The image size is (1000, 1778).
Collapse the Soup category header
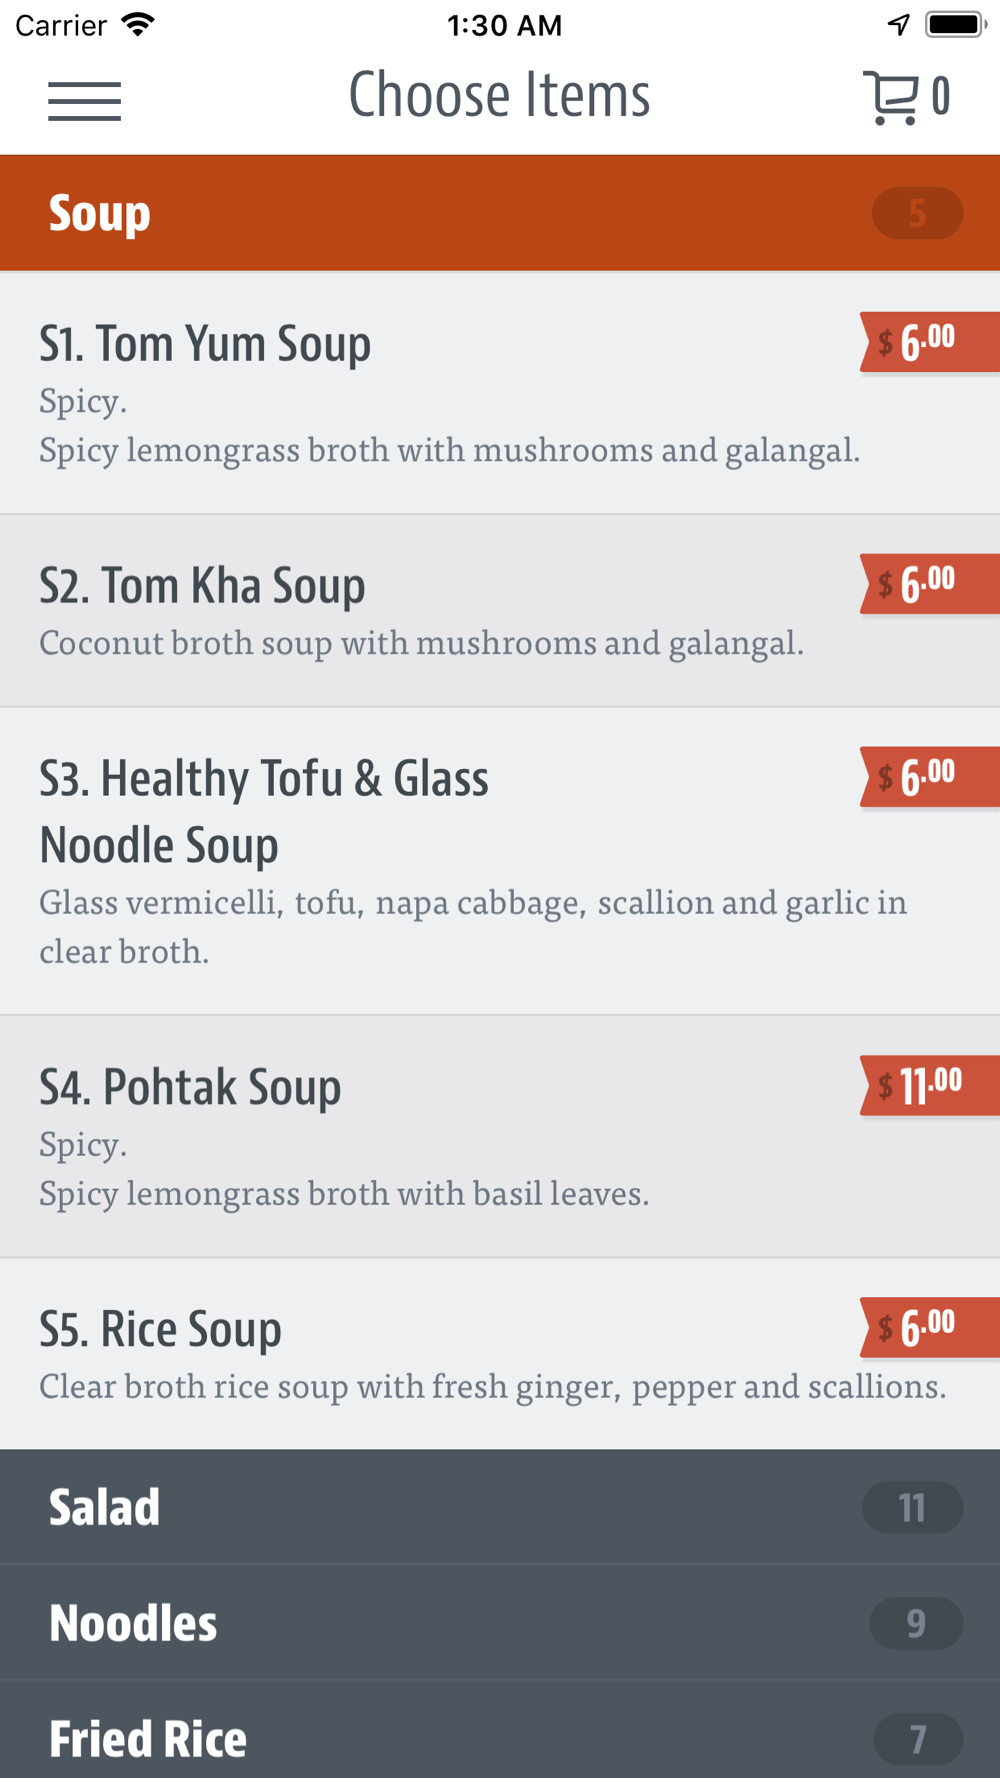tap(500, 213)
